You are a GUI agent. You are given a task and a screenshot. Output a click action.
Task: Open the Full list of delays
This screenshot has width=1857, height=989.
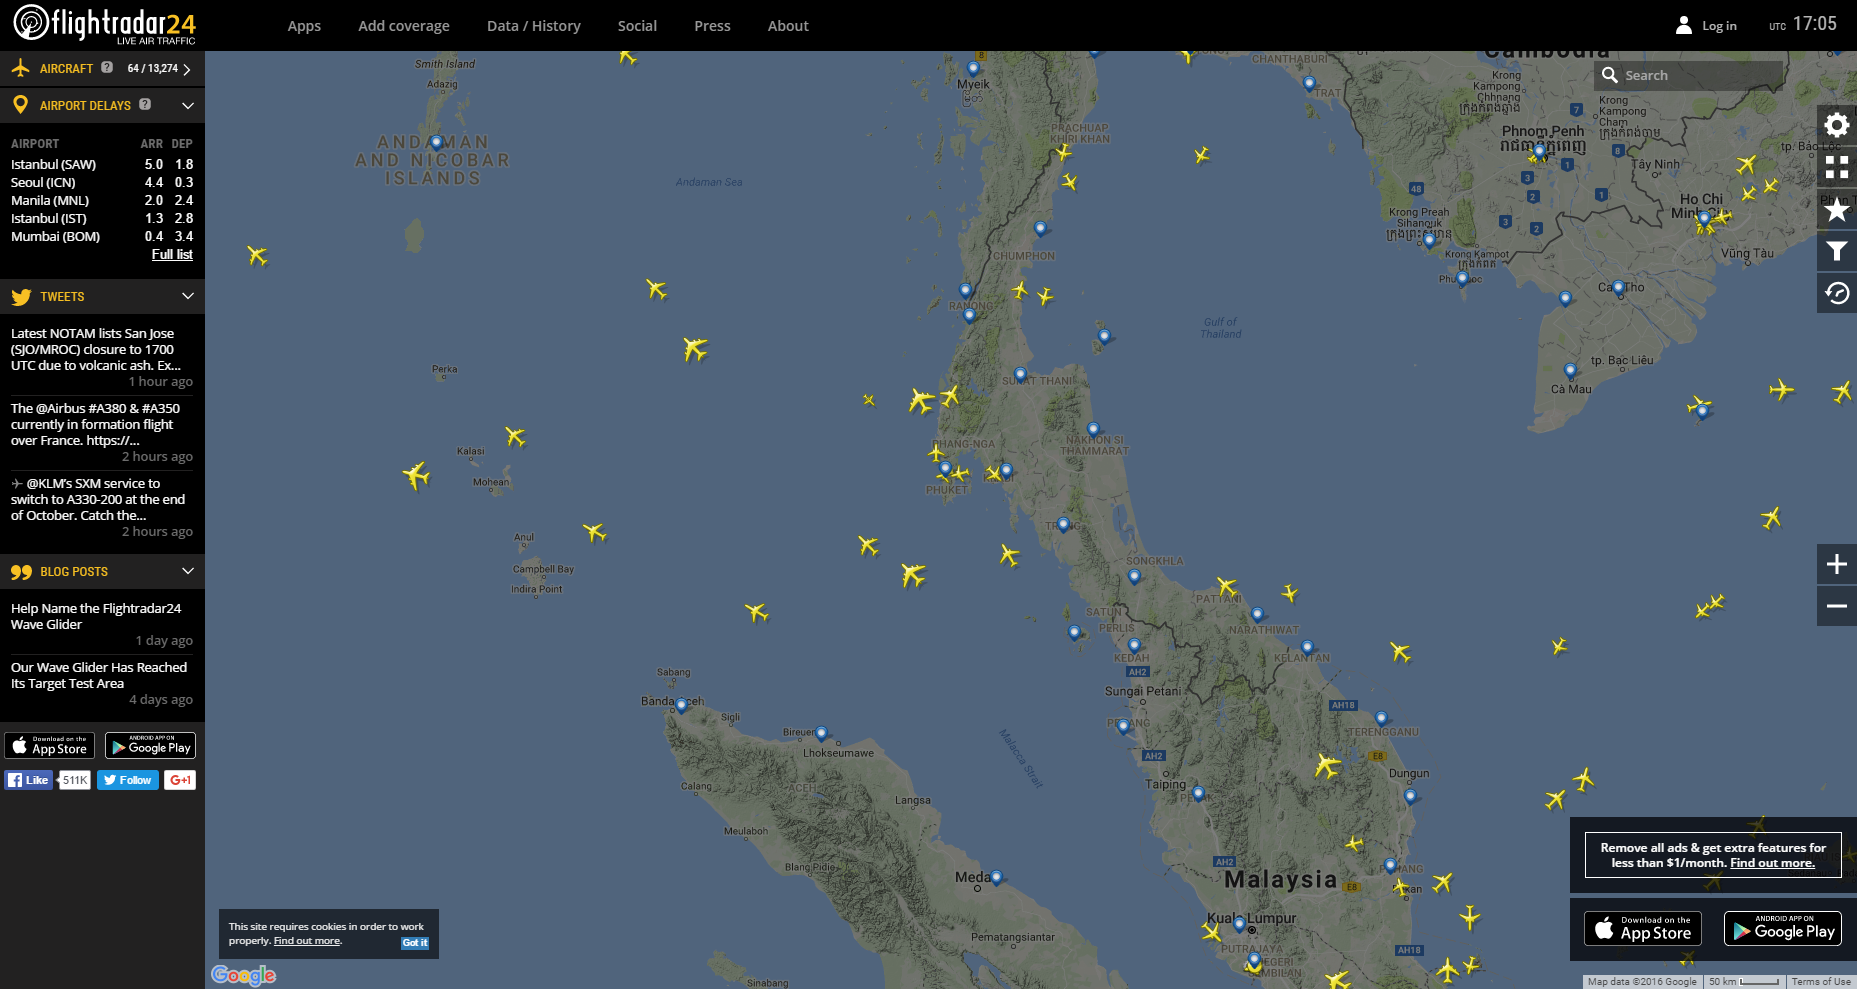pos(172,254)
